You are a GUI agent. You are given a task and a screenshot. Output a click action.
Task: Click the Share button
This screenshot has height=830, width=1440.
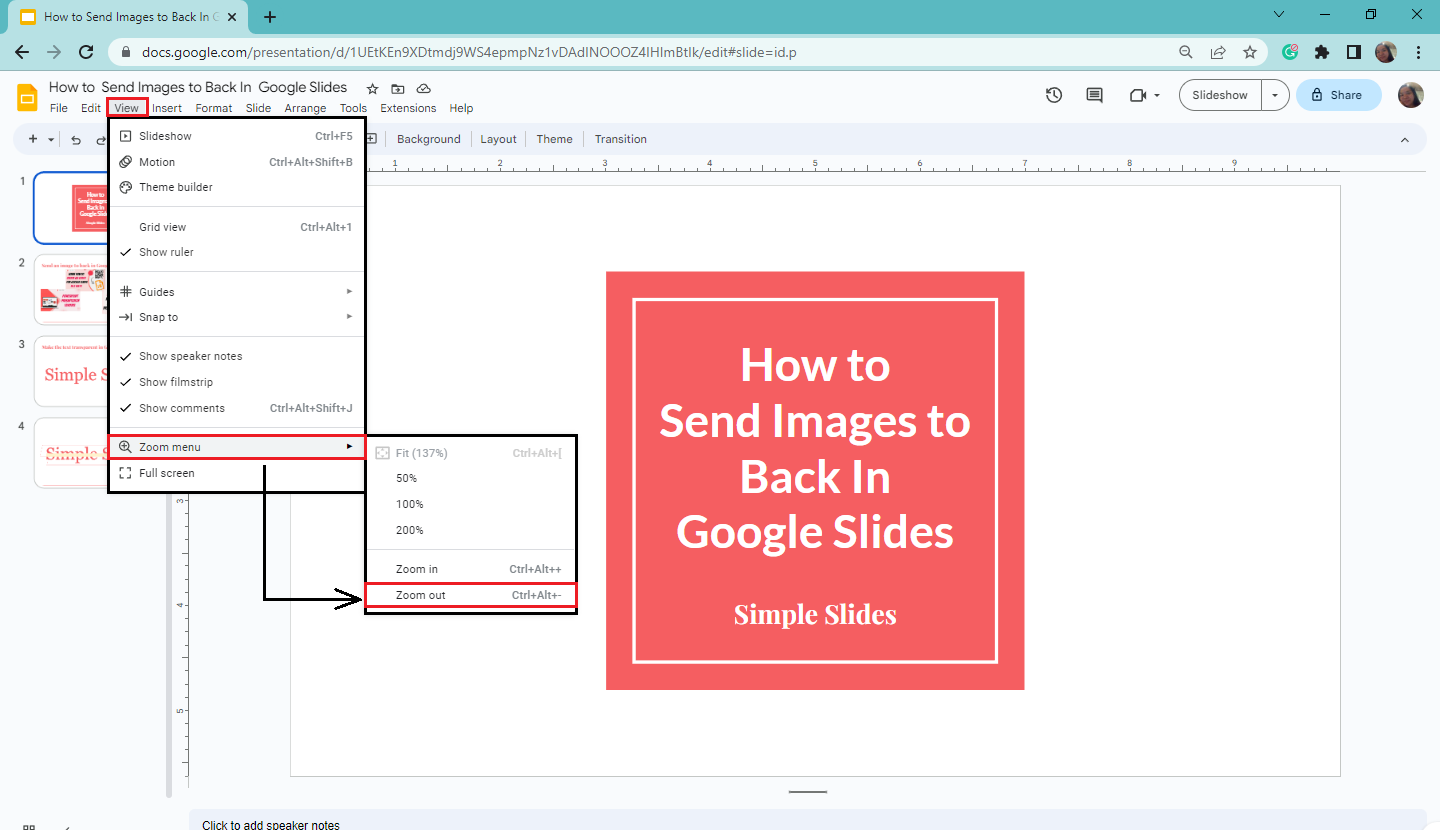point(1339,95)
